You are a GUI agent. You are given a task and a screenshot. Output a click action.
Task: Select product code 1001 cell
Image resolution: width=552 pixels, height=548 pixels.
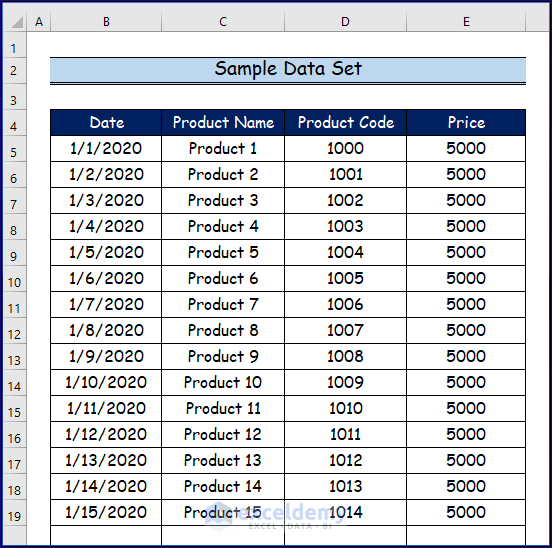click(x=345, y=175)
